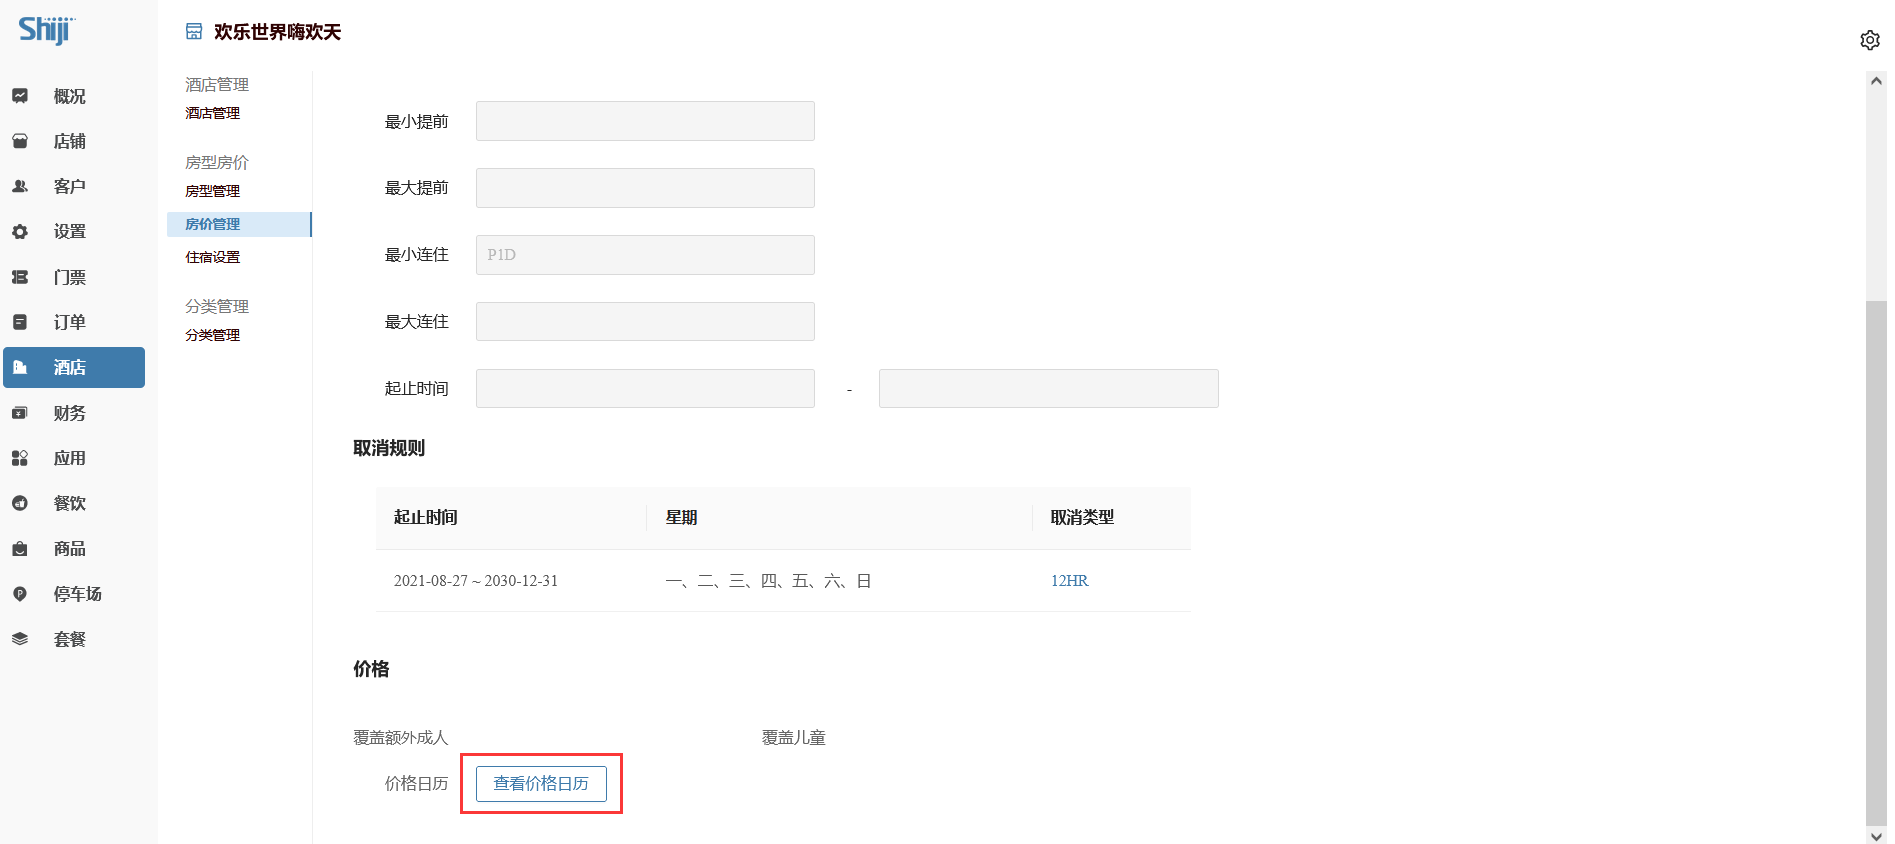Click the 查看价格日历 button
This screenshot has width=1895, height=844.
[x=541, y=784]
